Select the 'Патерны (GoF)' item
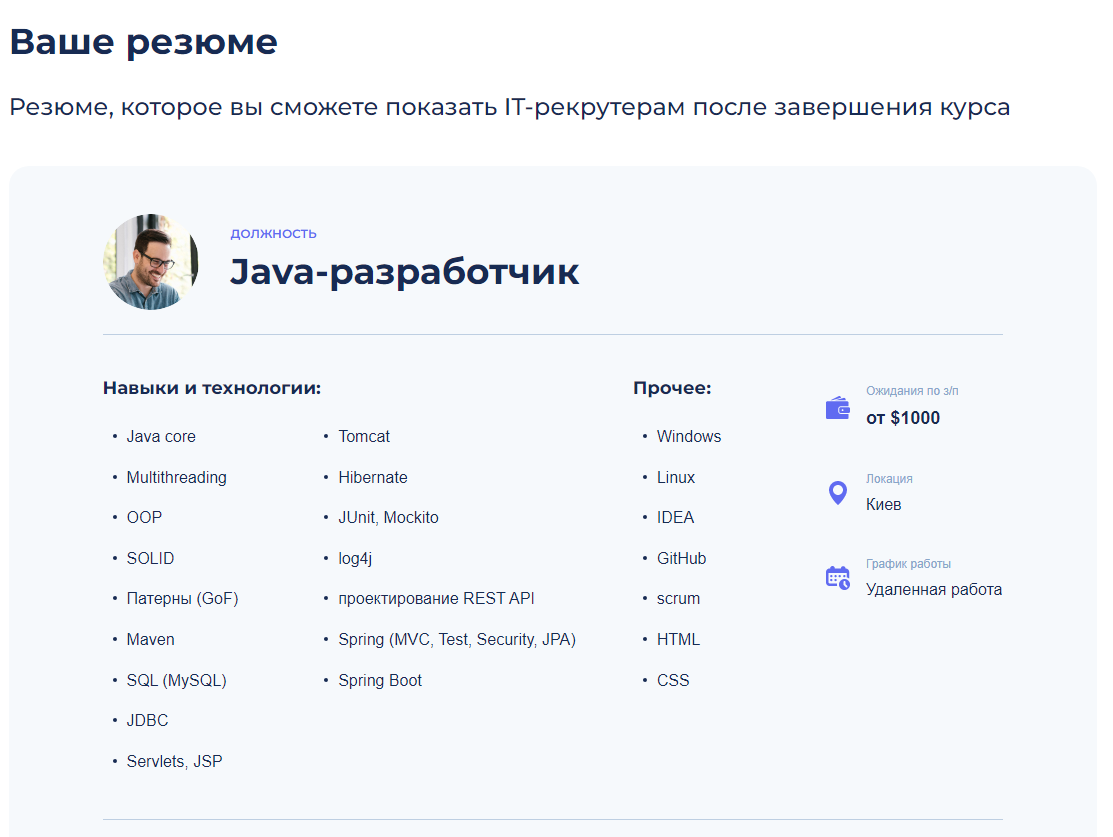 point(182,598)
